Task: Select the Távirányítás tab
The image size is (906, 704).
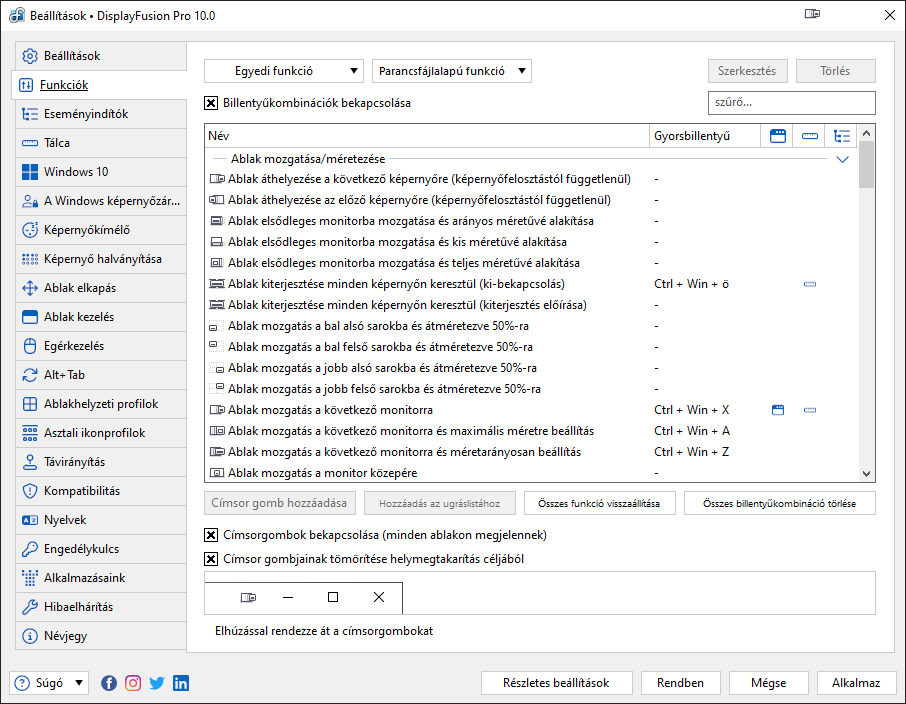Action: [101, 462]
